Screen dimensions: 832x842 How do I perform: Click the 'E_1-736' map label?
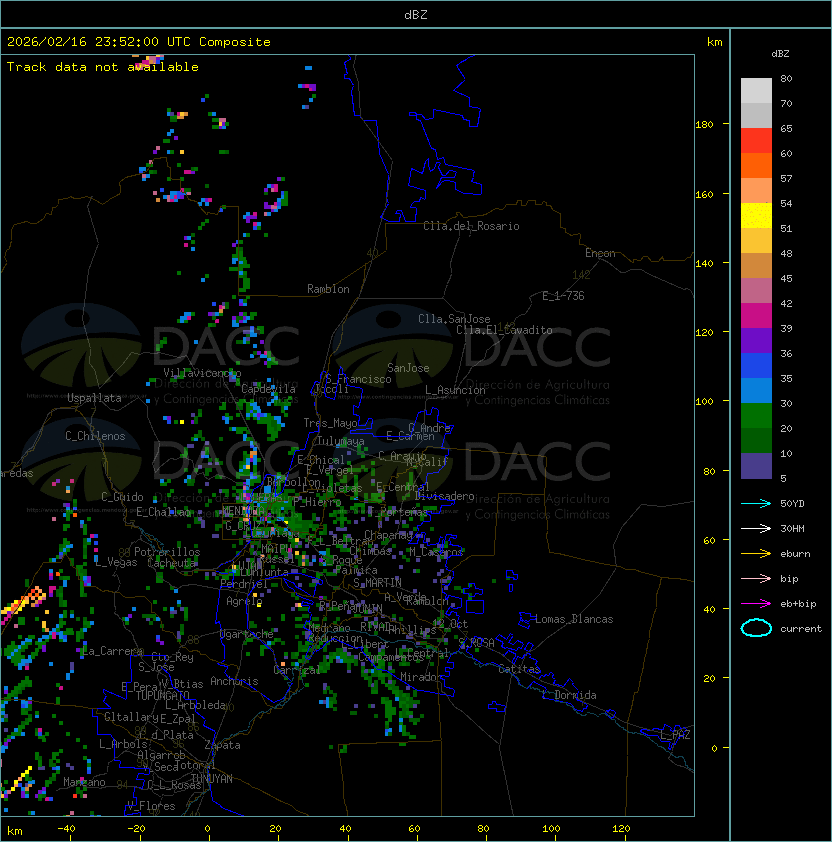pyautogui.click(x=563, y=296)
